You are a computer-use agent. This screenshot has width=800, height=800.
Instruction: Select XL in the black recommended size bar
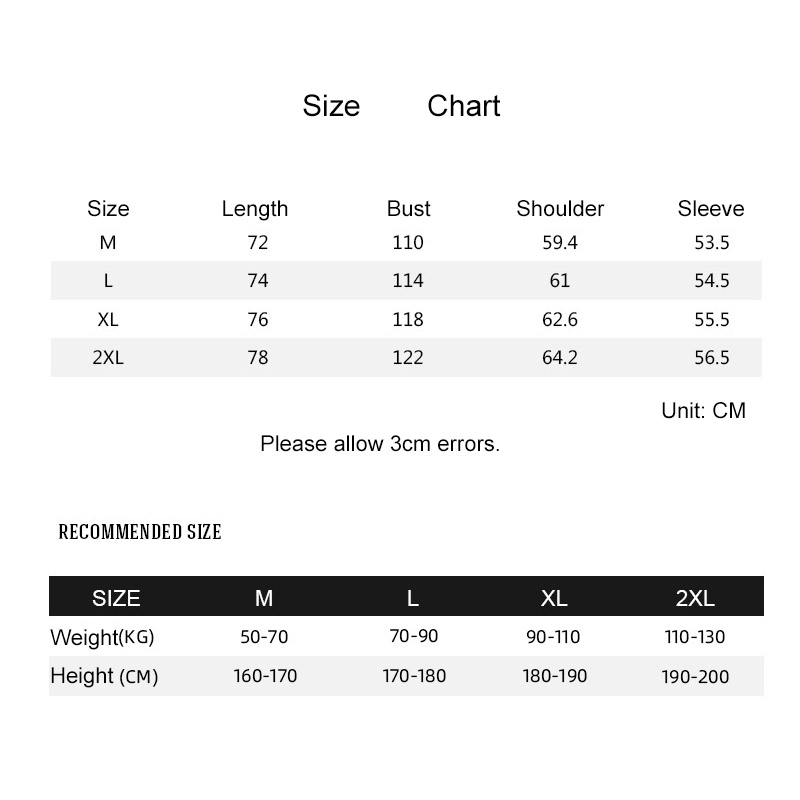click(x=554, y=598)
